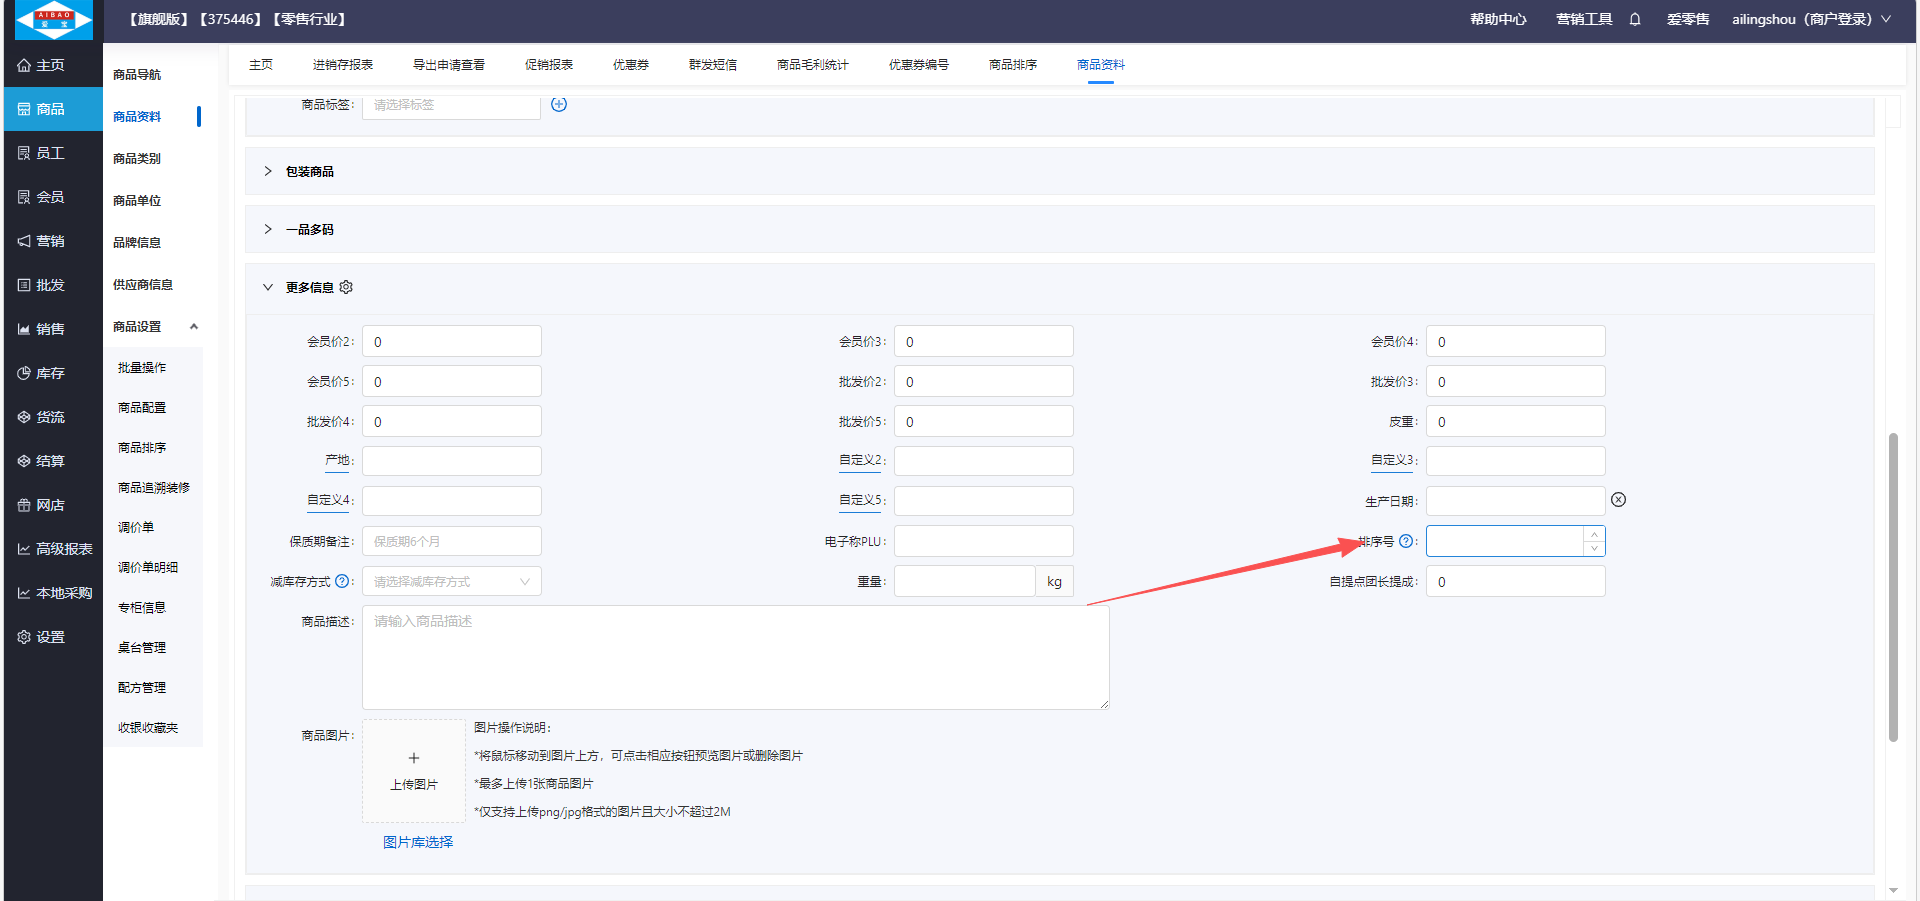
Task: Open the 更多信息 settings gear icon
Action: [x=346, y=287]
